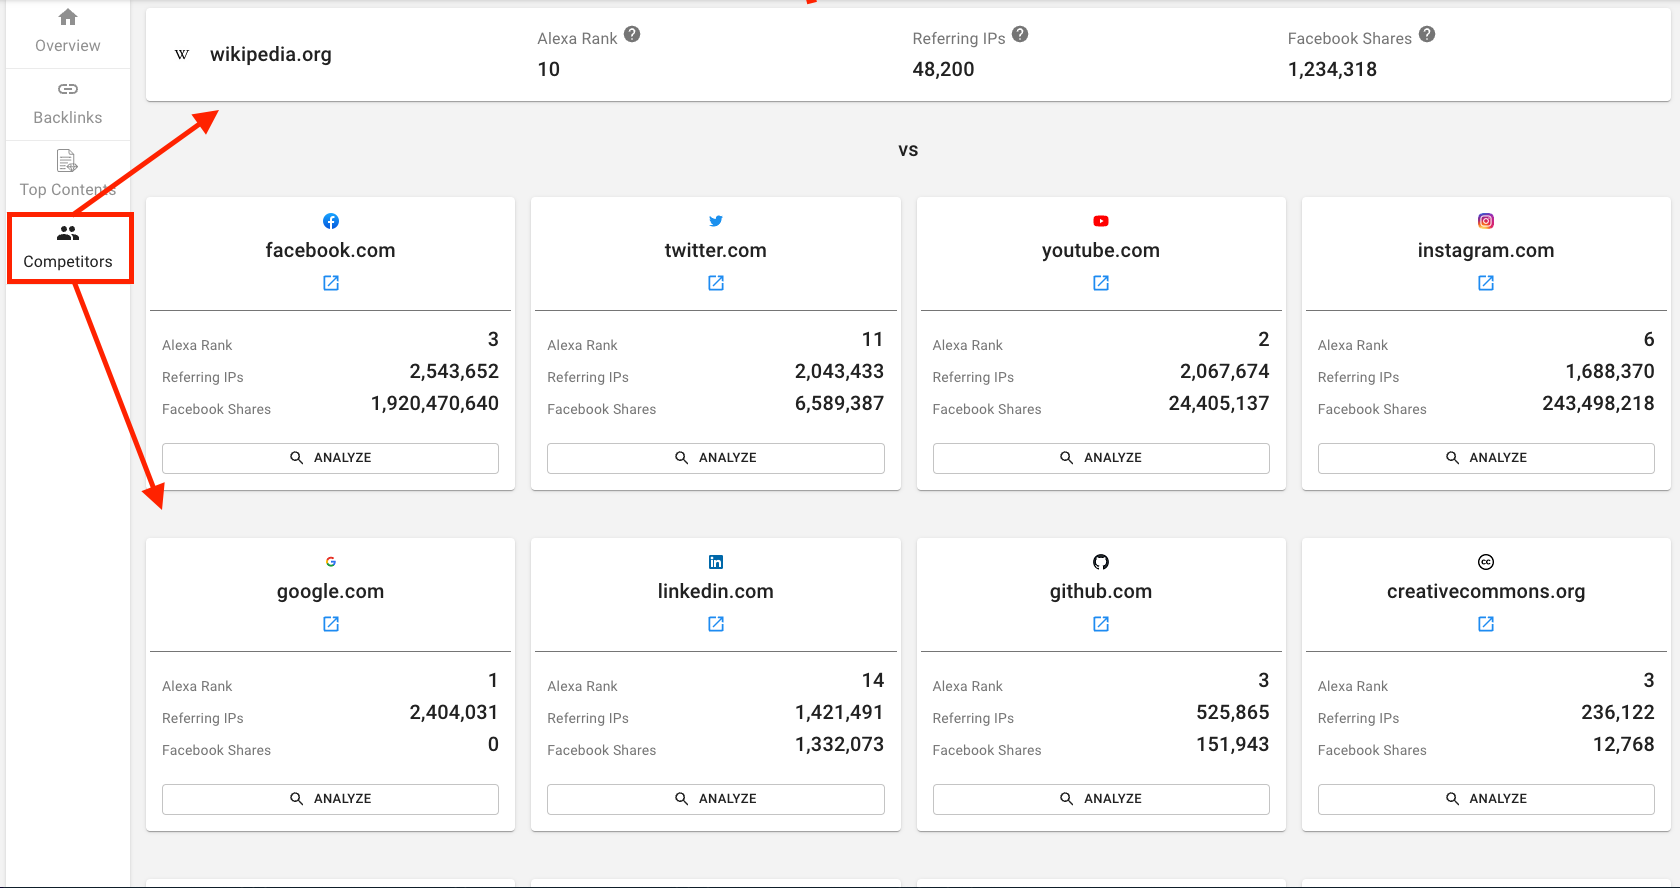
Task: Click Alexa Rank help question icon
Action: coord(632,35)
